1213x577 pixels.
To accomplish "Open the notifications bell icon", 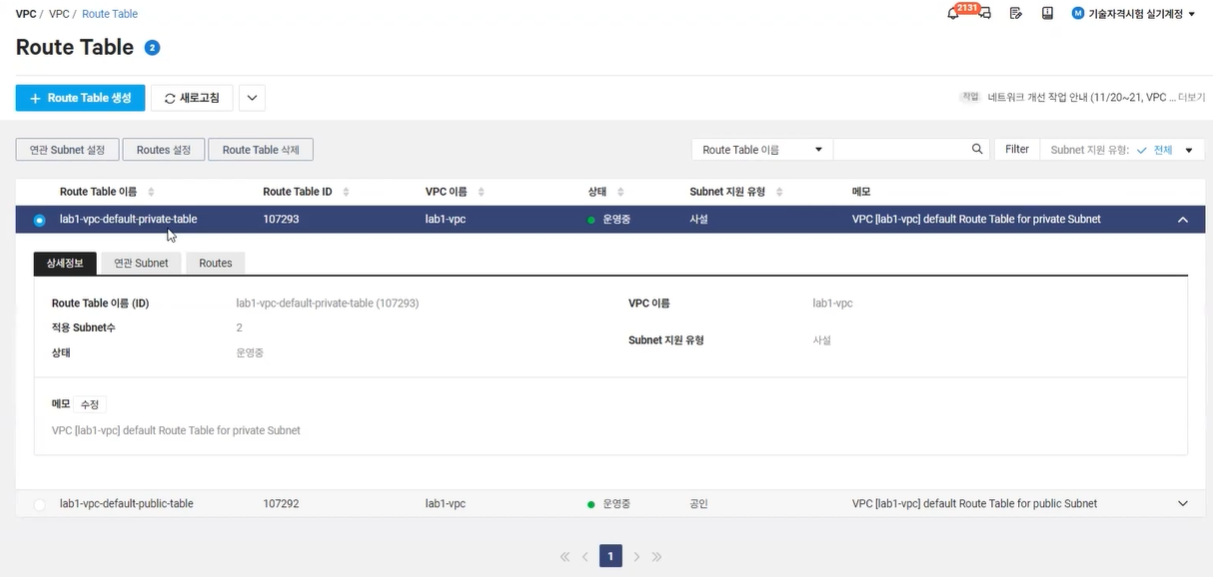I will pos(953,13).
